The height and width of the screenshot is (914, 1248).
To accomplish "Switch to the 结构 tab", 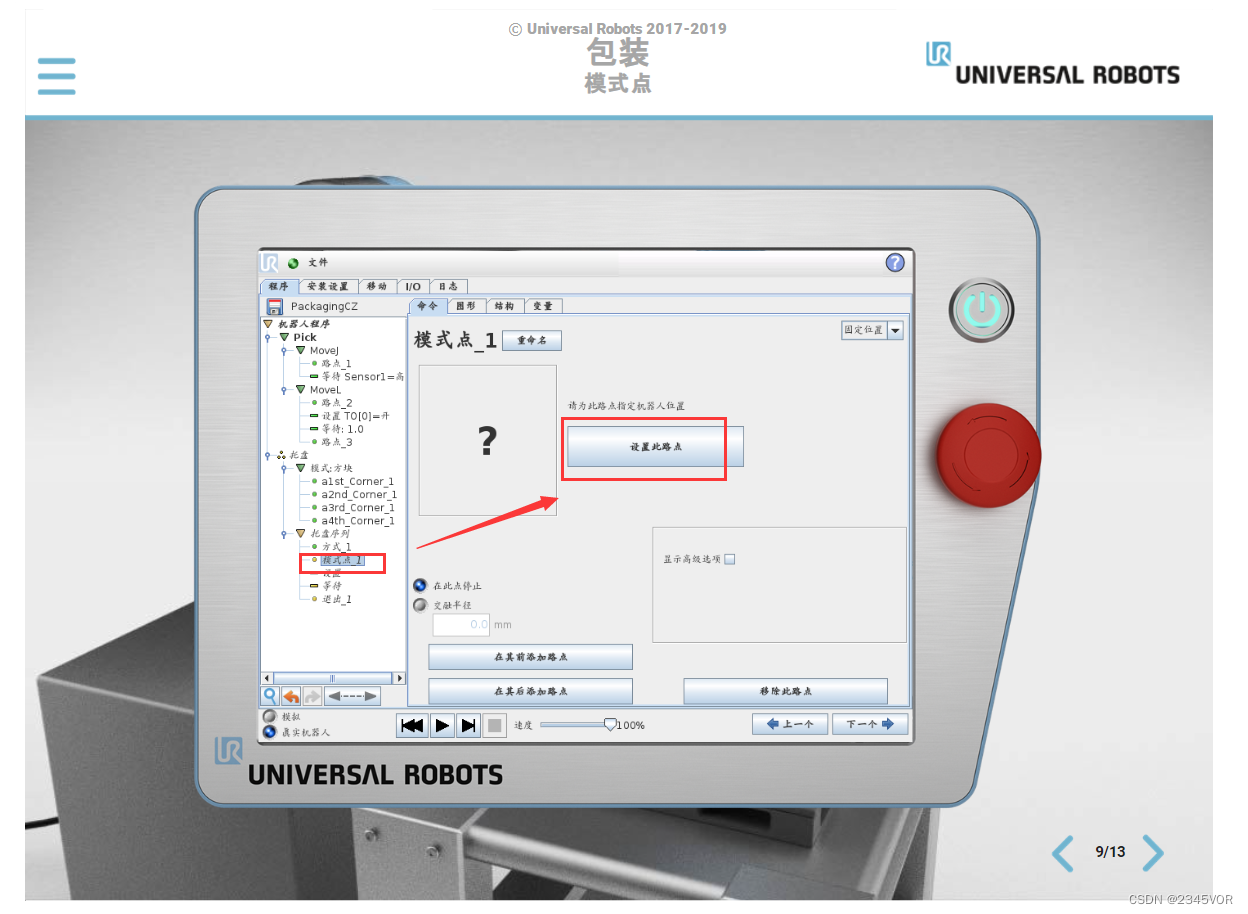I will coord(504,306).
